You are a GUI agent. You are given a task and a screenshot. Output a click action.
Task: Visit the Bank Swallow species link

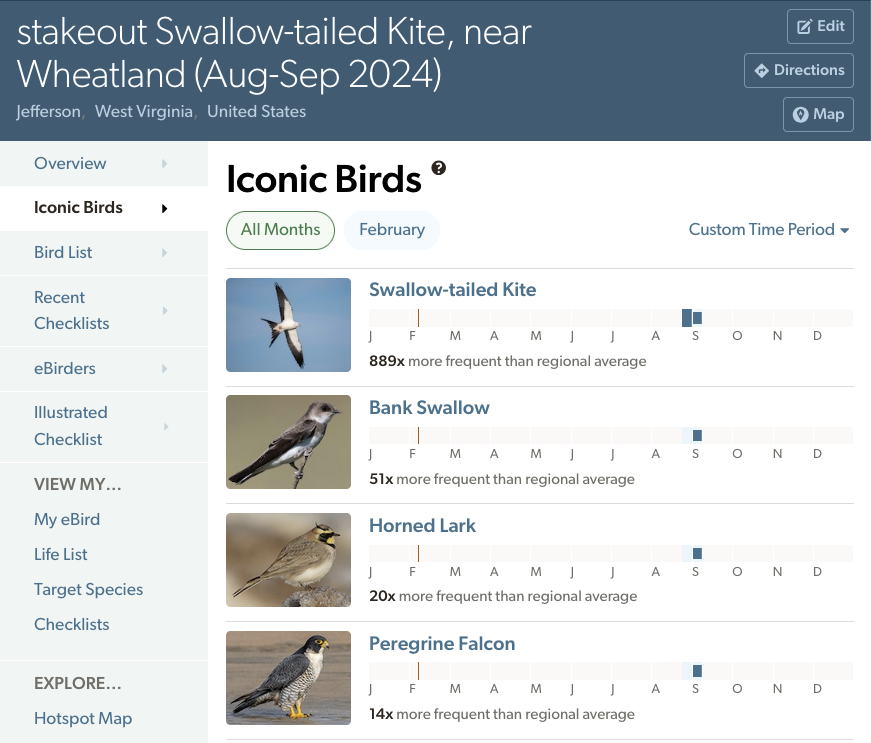[429, 407]
